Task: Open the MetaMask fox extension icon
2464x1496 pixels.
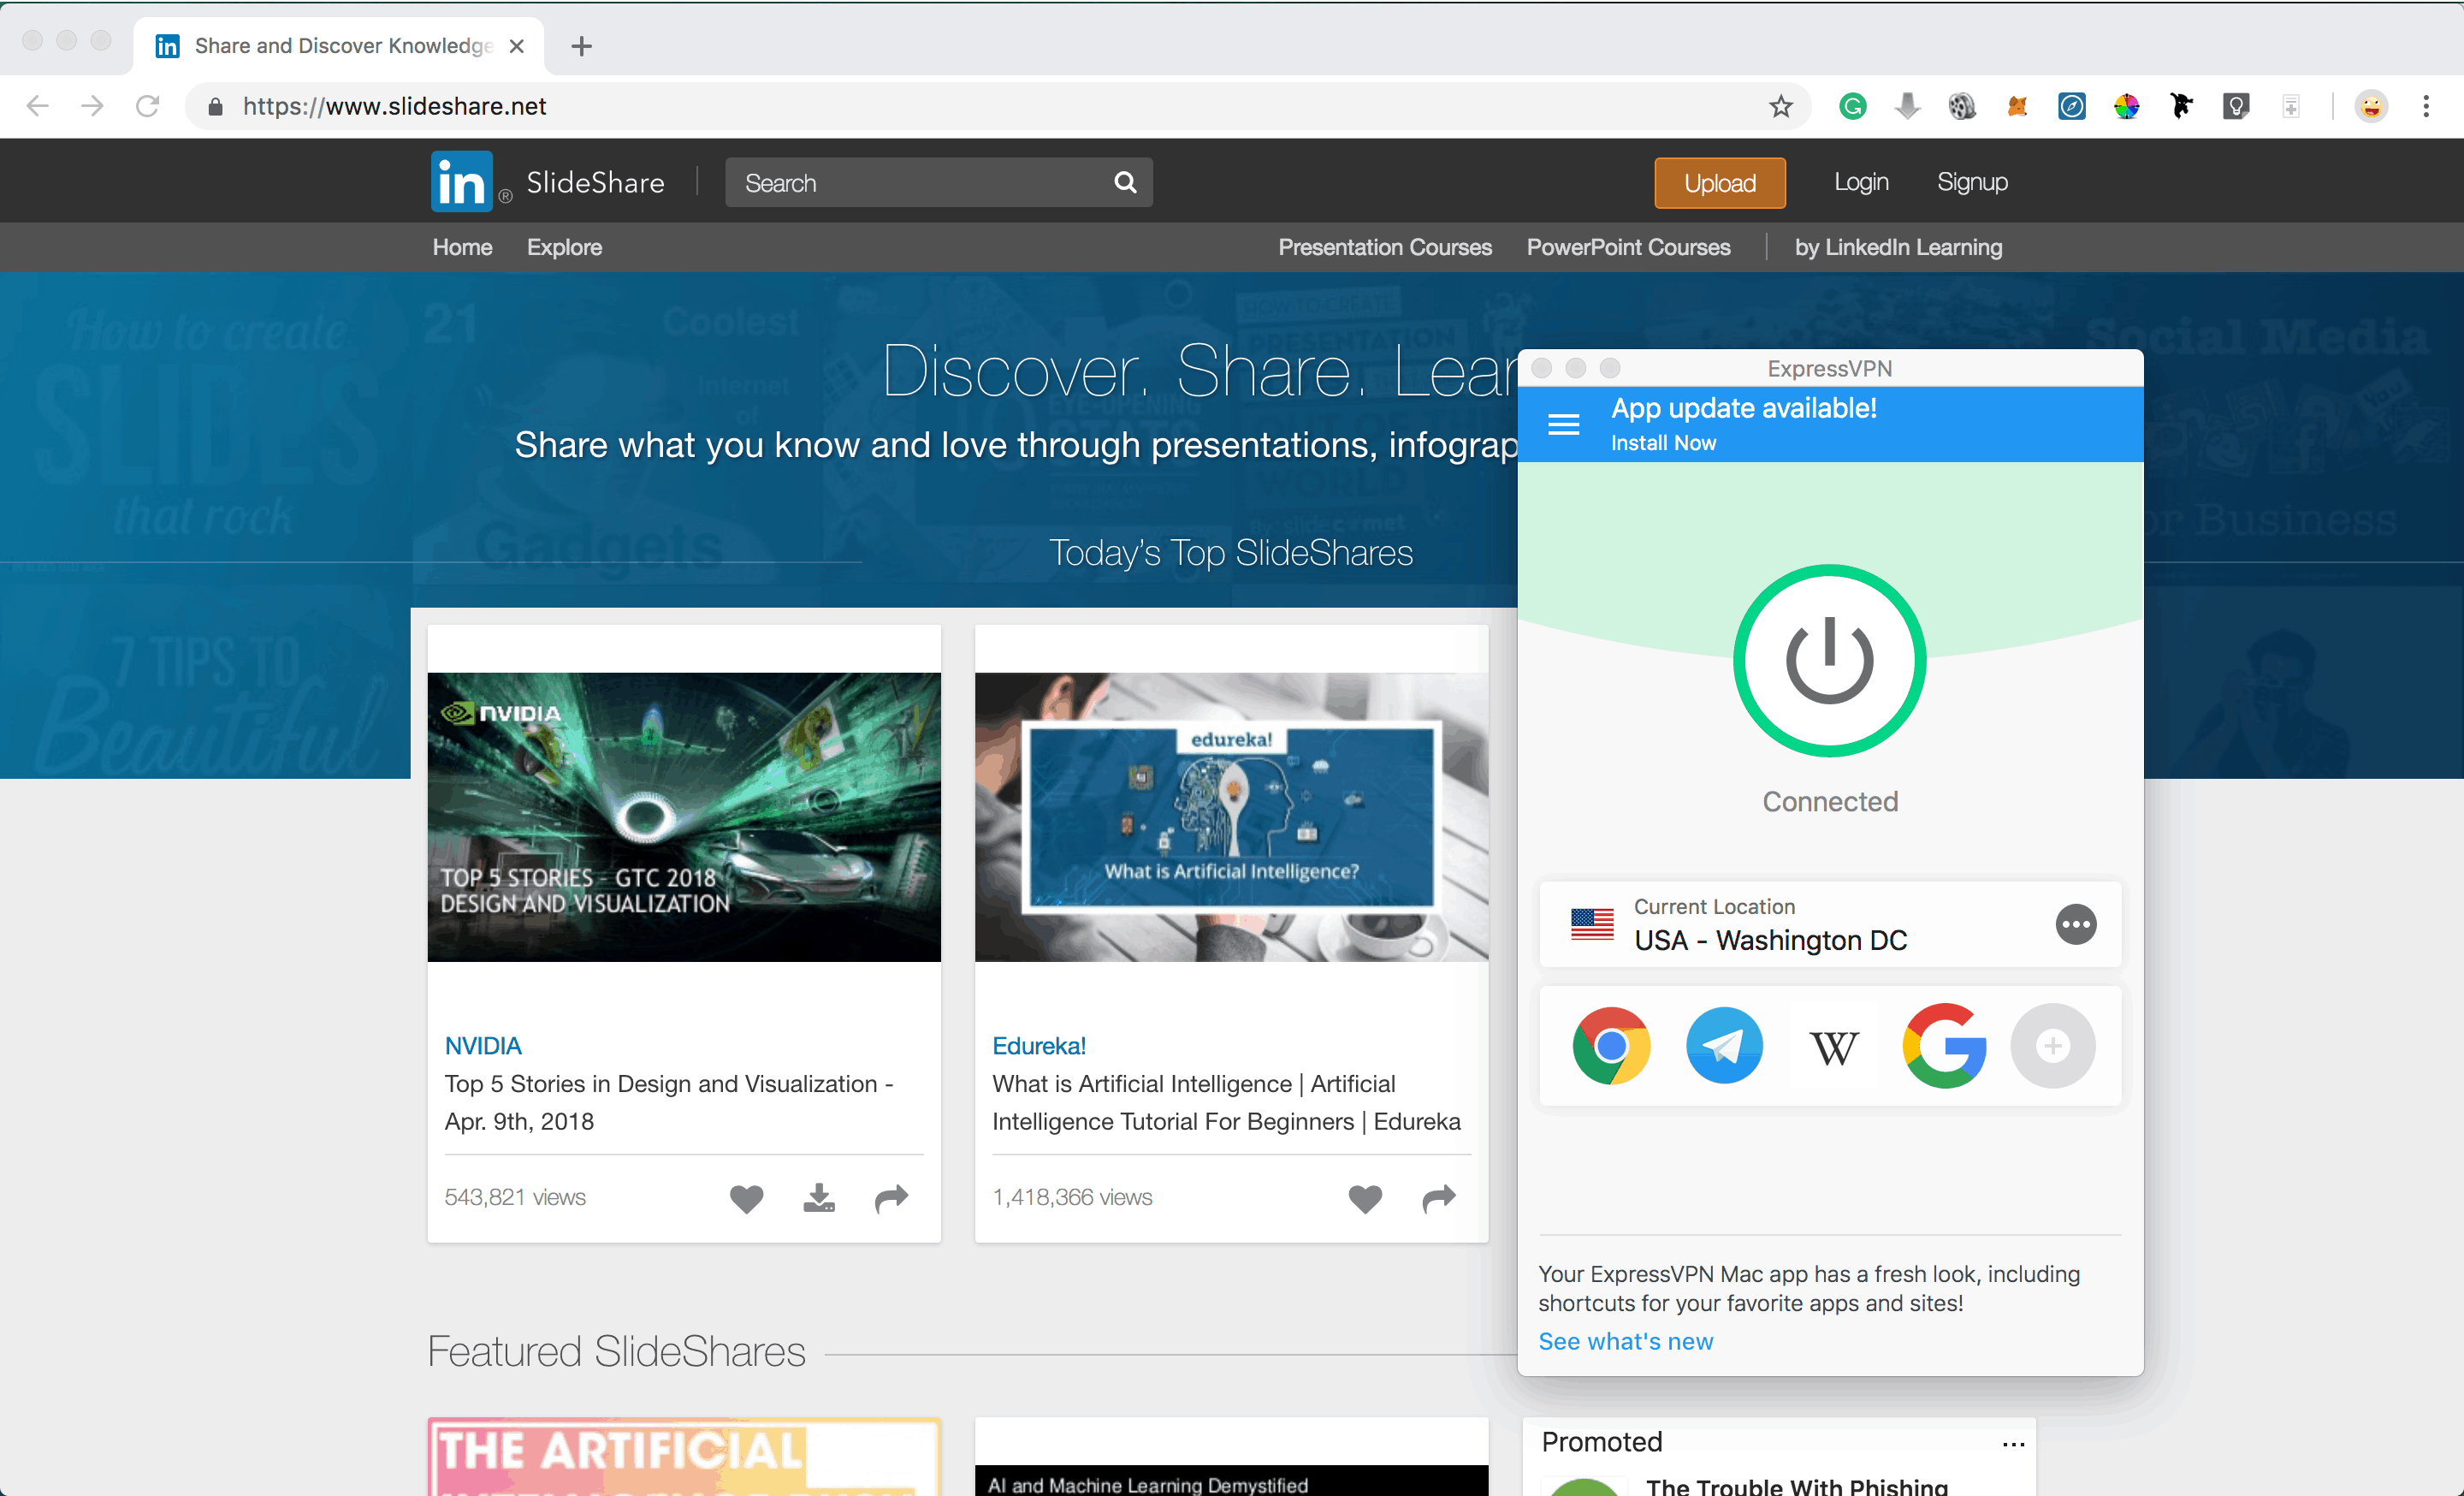Action: pos(2017,106)
